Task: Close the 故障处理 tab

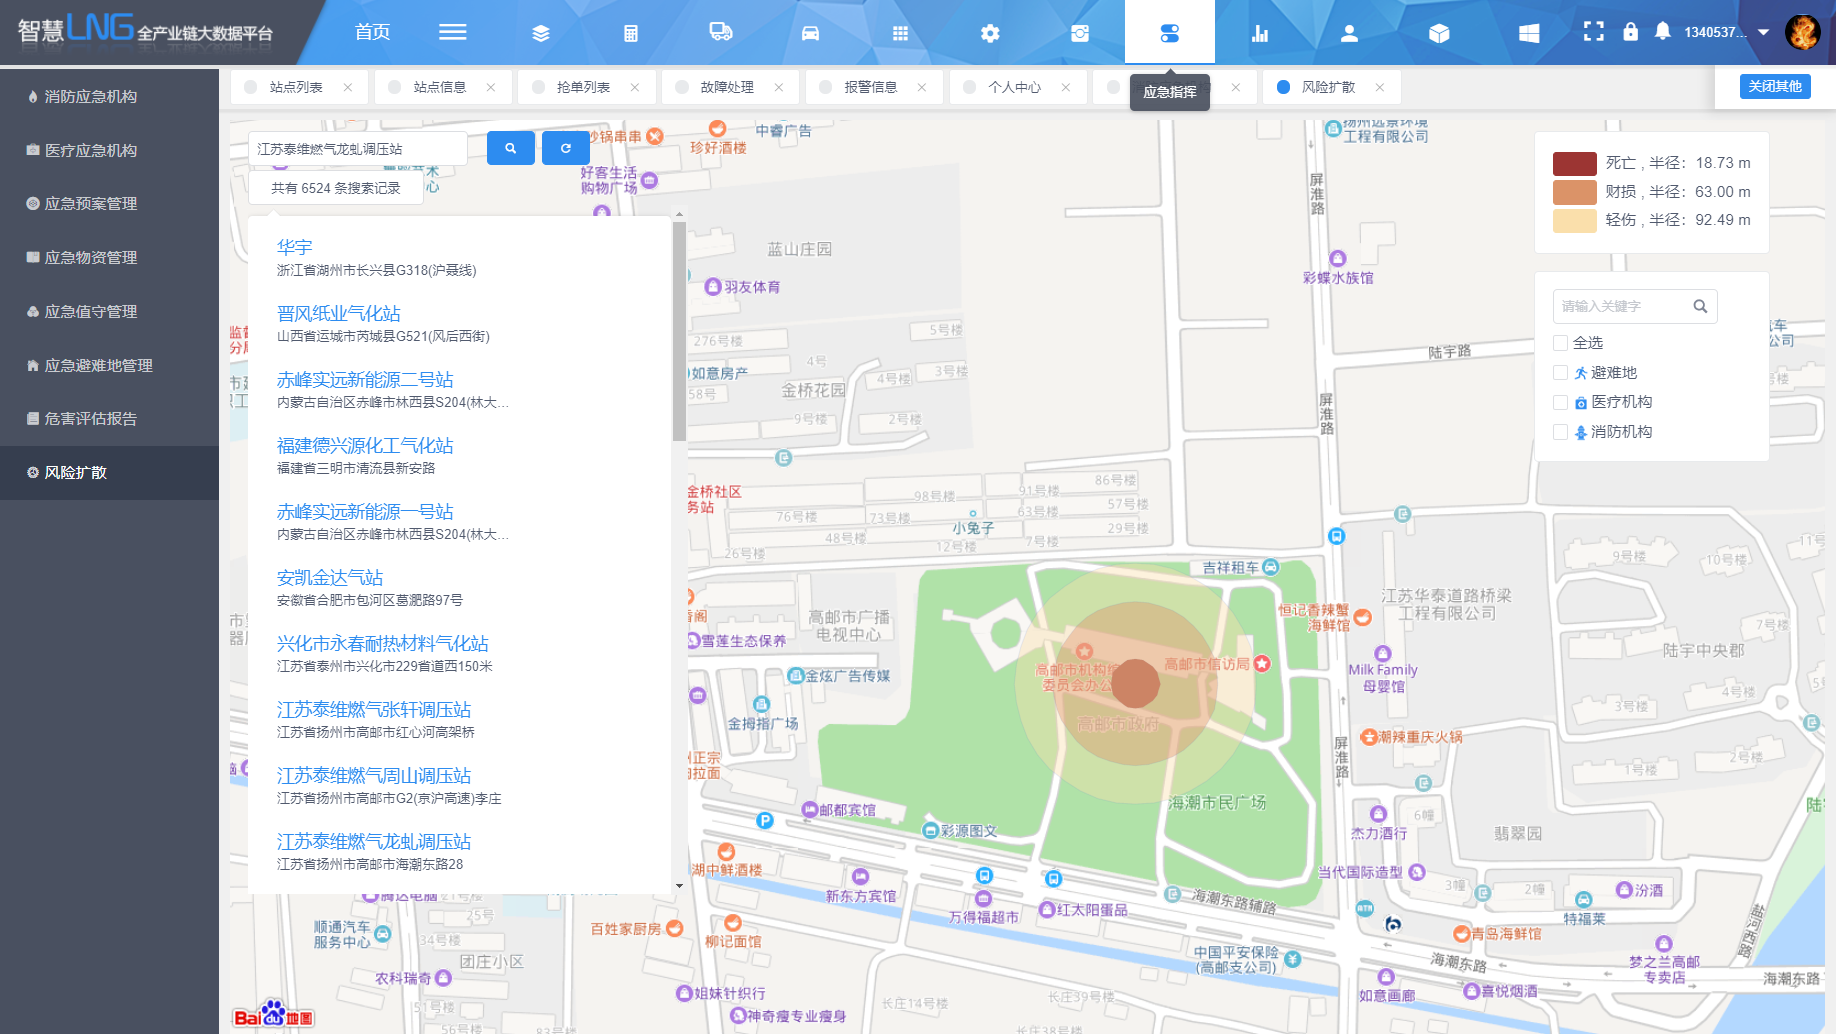Action: (779, 87)
